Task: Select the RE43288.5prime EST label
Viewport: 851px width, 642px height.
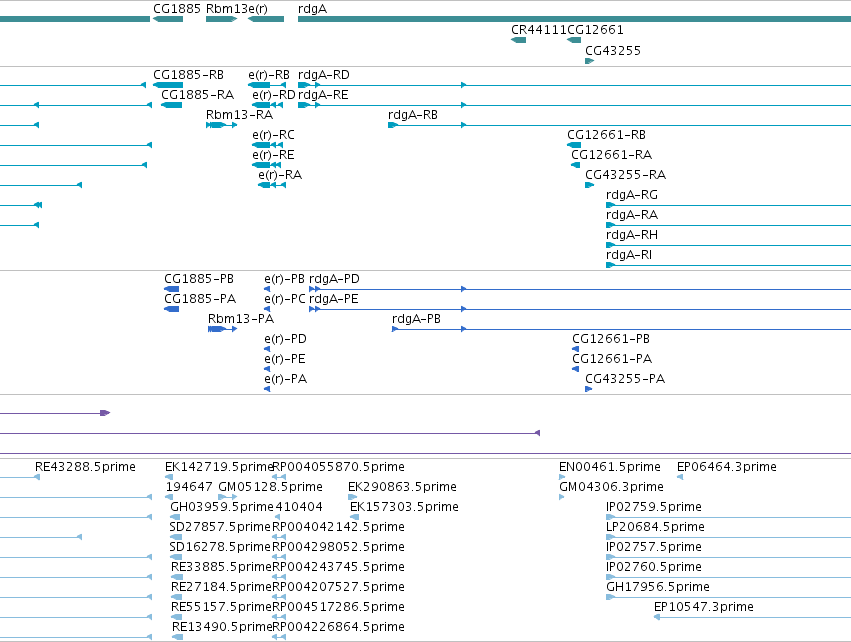Action: [x=85, y=467]
